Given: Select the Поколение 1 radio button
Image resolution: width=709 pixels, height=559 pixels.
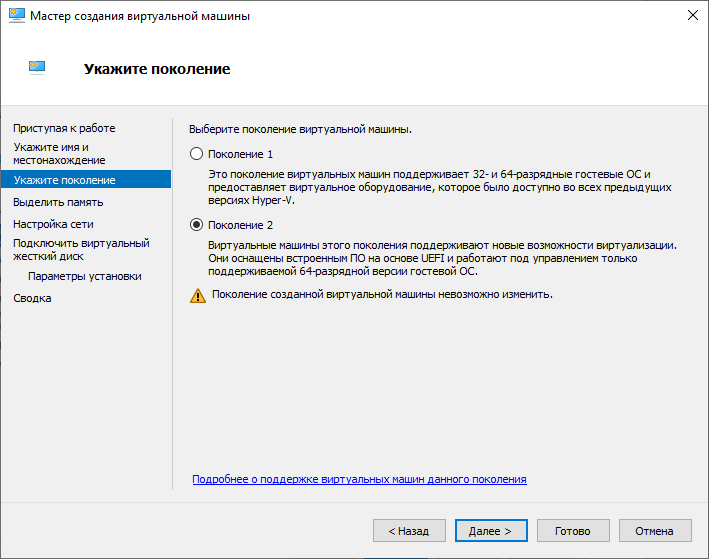Looking at the screenshot, I should (x=196, y=154).
